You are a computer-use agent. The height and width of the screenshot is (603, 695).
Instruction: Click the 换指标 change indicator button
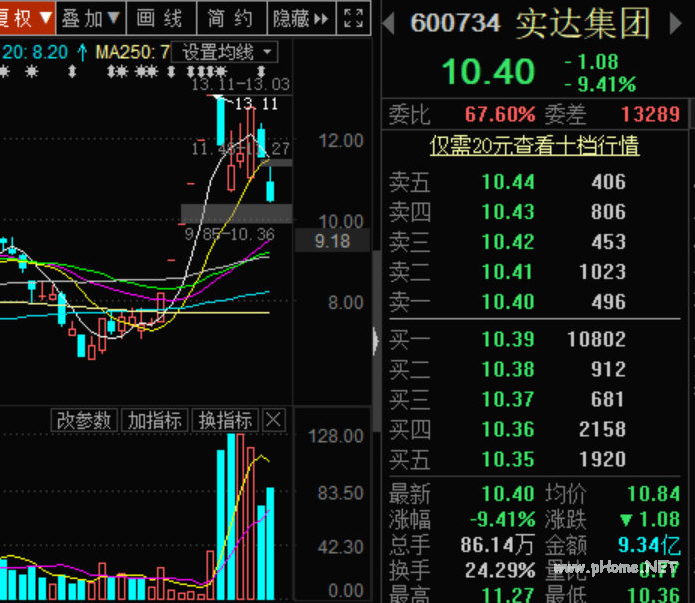pos(225,420)
